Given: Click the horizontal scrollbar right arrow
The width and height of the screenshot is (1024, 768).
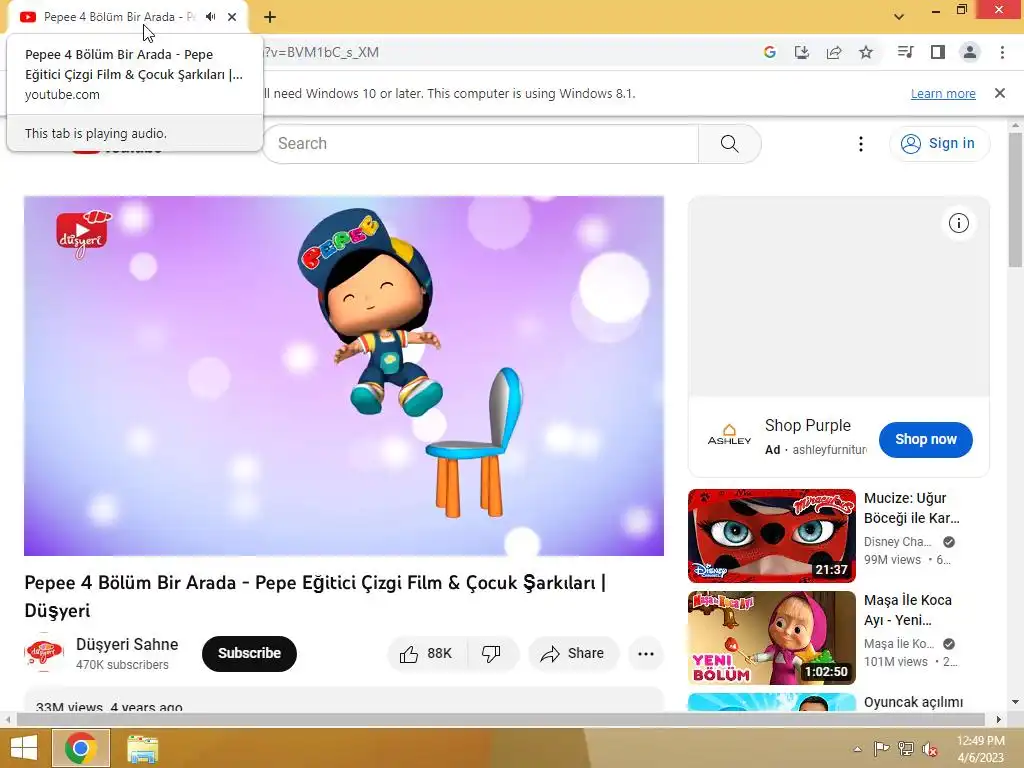Looking at the screenshot, I should (999, 720).
